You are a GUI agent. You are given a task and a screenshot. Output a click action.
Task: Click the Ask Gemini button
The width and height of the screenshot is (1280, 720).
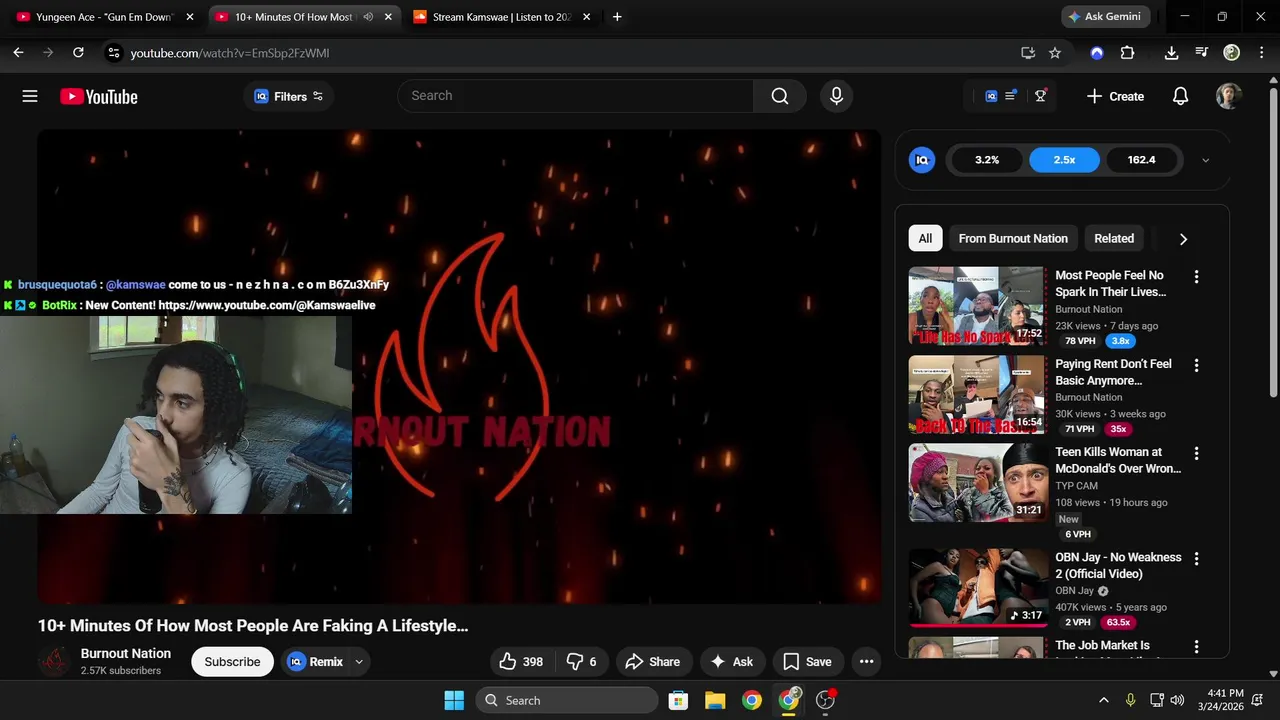pos(1105,17)
